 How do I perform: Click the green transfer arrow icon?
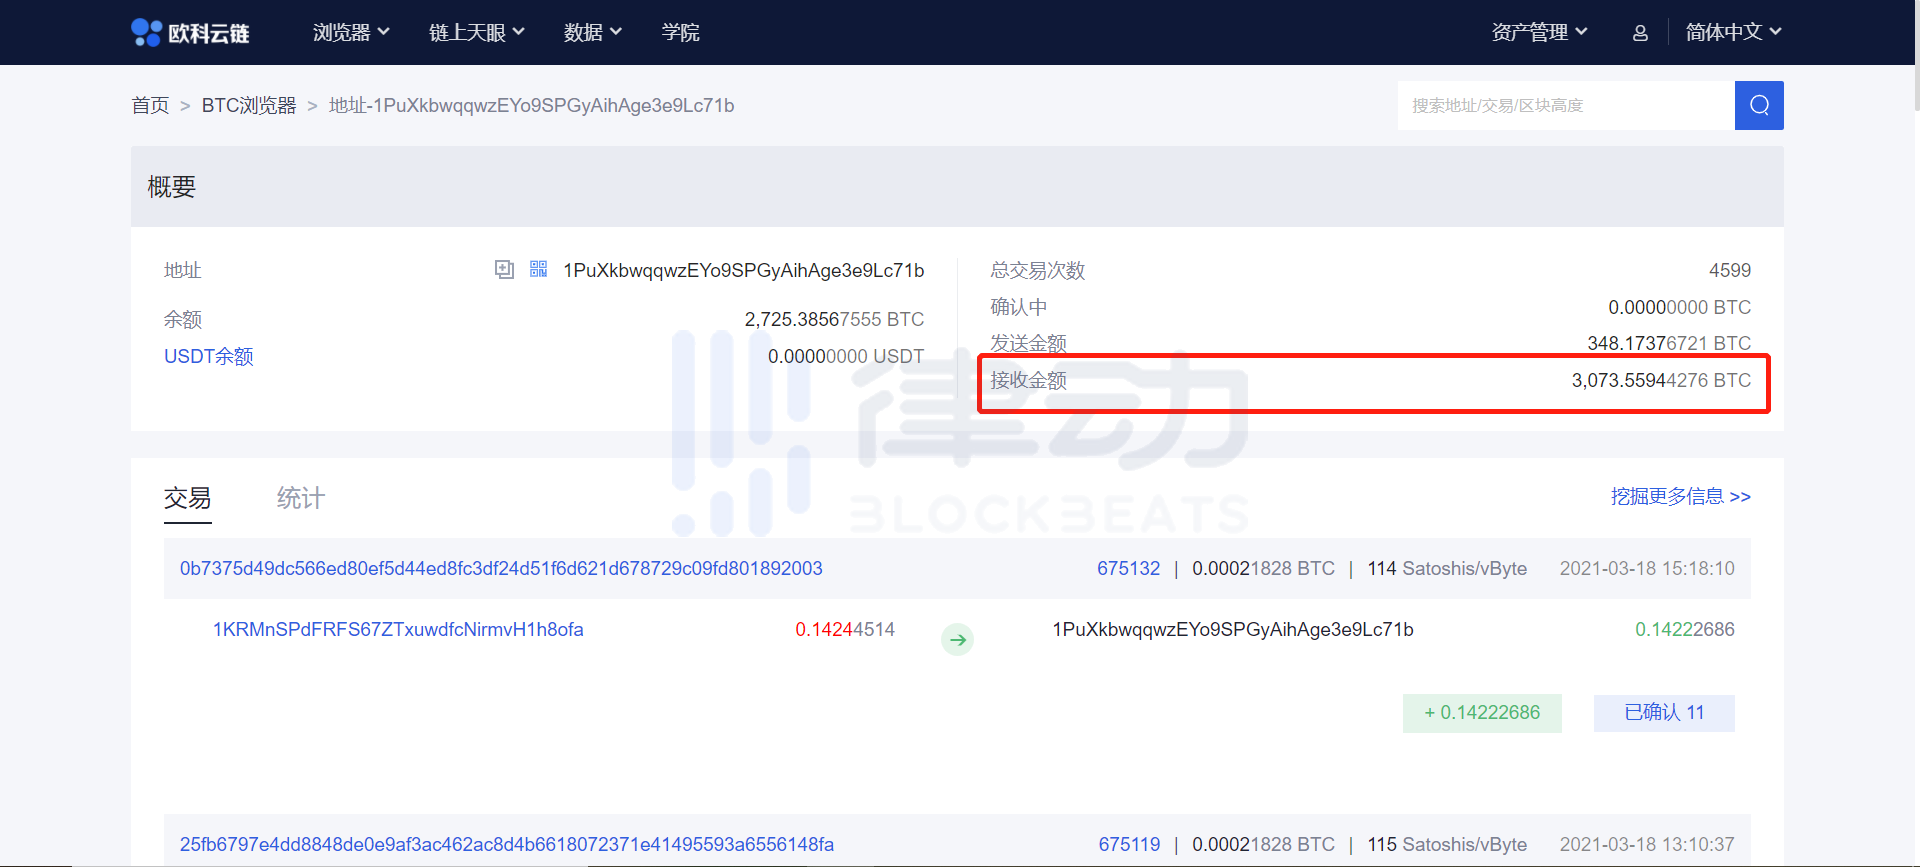click(958, 640)
